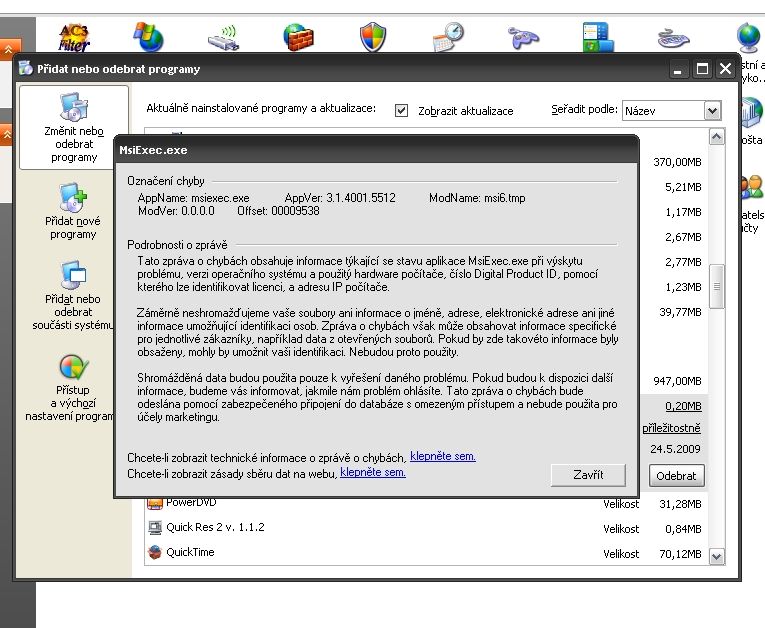Viewport: 765px width, 628px height.
Task: Click the Odebrat button
Action: [x=676, y=476]
